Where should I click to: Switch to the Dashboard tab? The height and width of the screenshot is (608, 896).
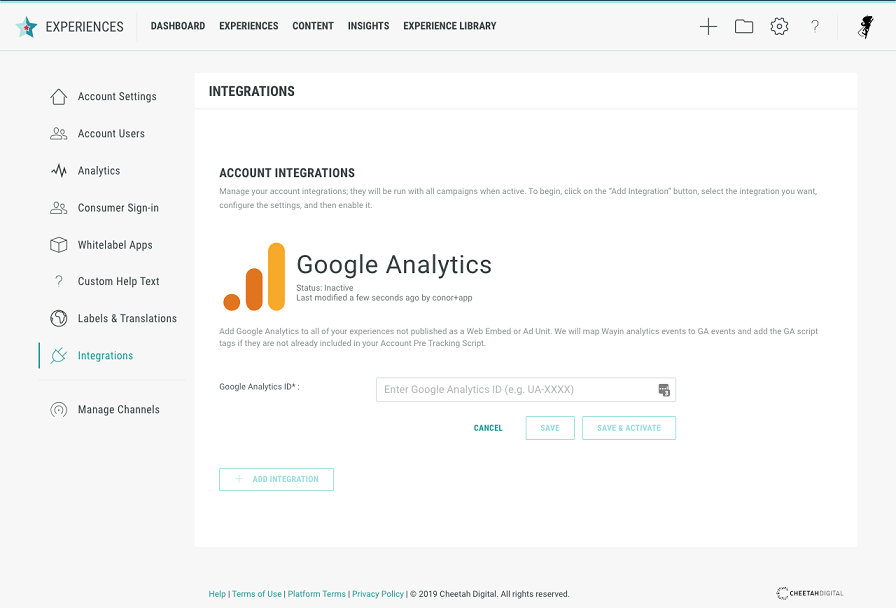pyautogui.click(x=178, y=26)
